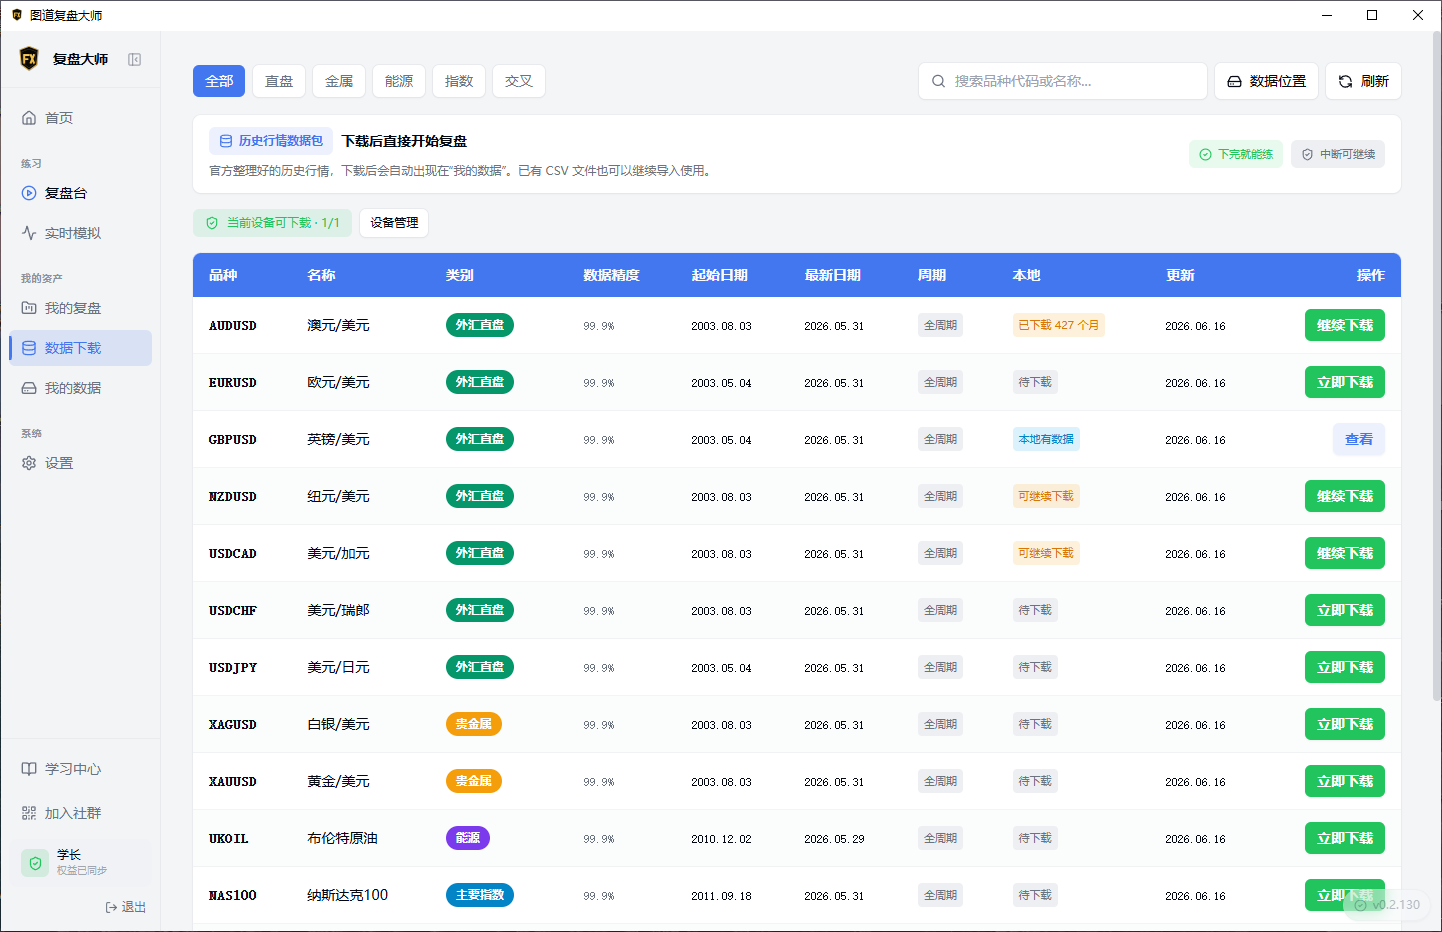
Task: Click the 品种 column header
Action: [223, 275]
